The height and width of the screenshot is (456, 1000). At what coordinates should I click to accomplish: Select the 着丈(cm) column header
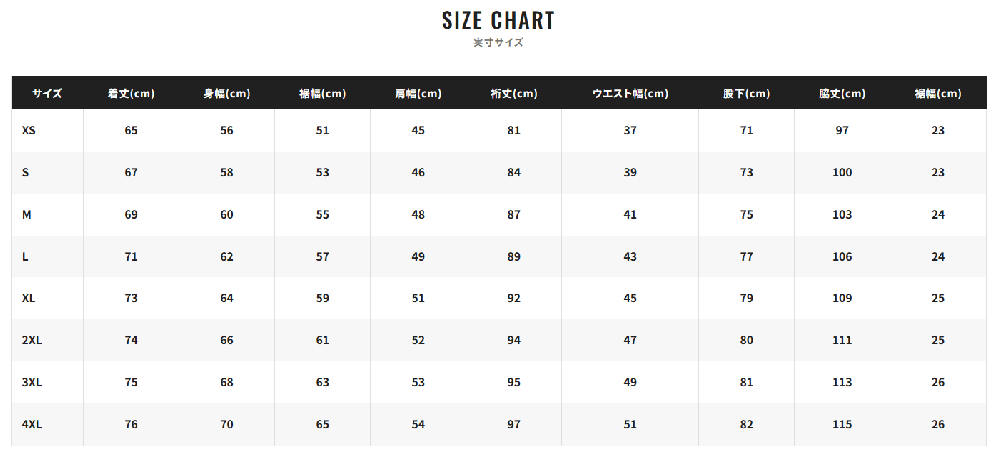click(x=131, y=94)
